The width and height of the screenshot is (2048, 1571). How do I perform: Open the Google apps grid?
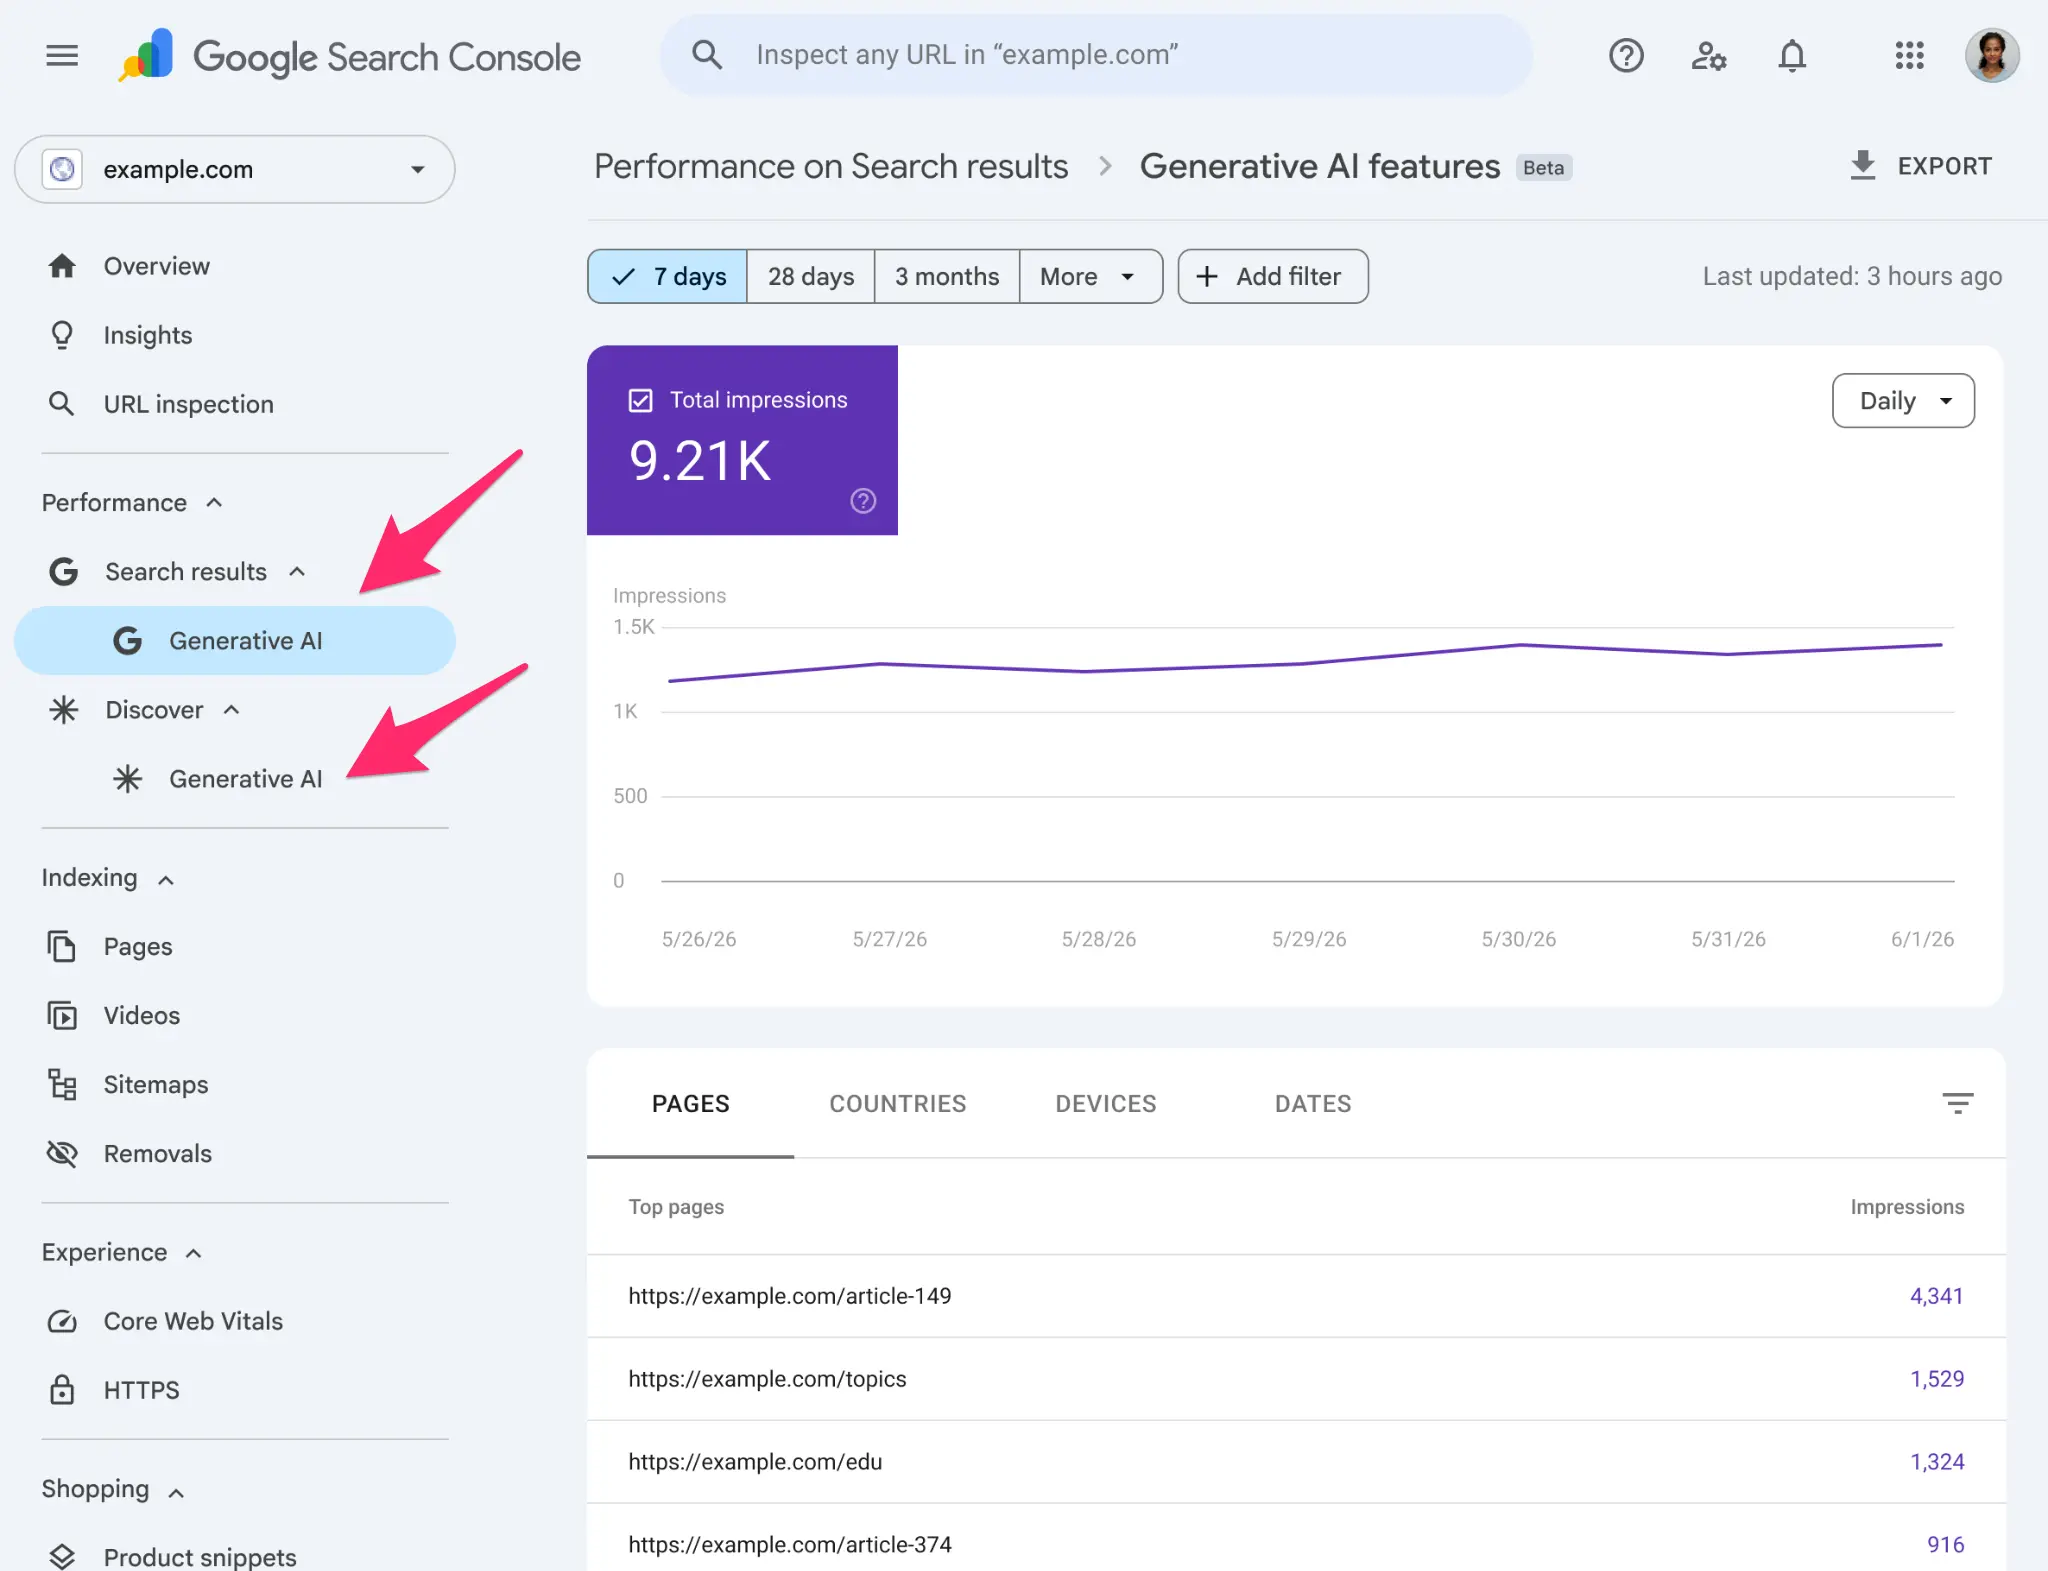click(x=1909, y=55)
